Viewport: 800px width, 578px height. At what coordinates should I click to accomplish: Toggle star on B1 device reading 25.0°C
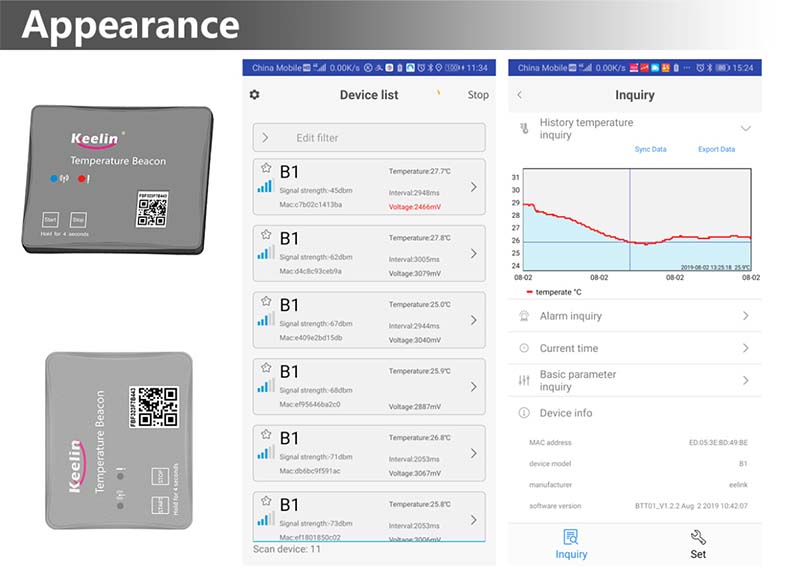[x=266, y=301]
